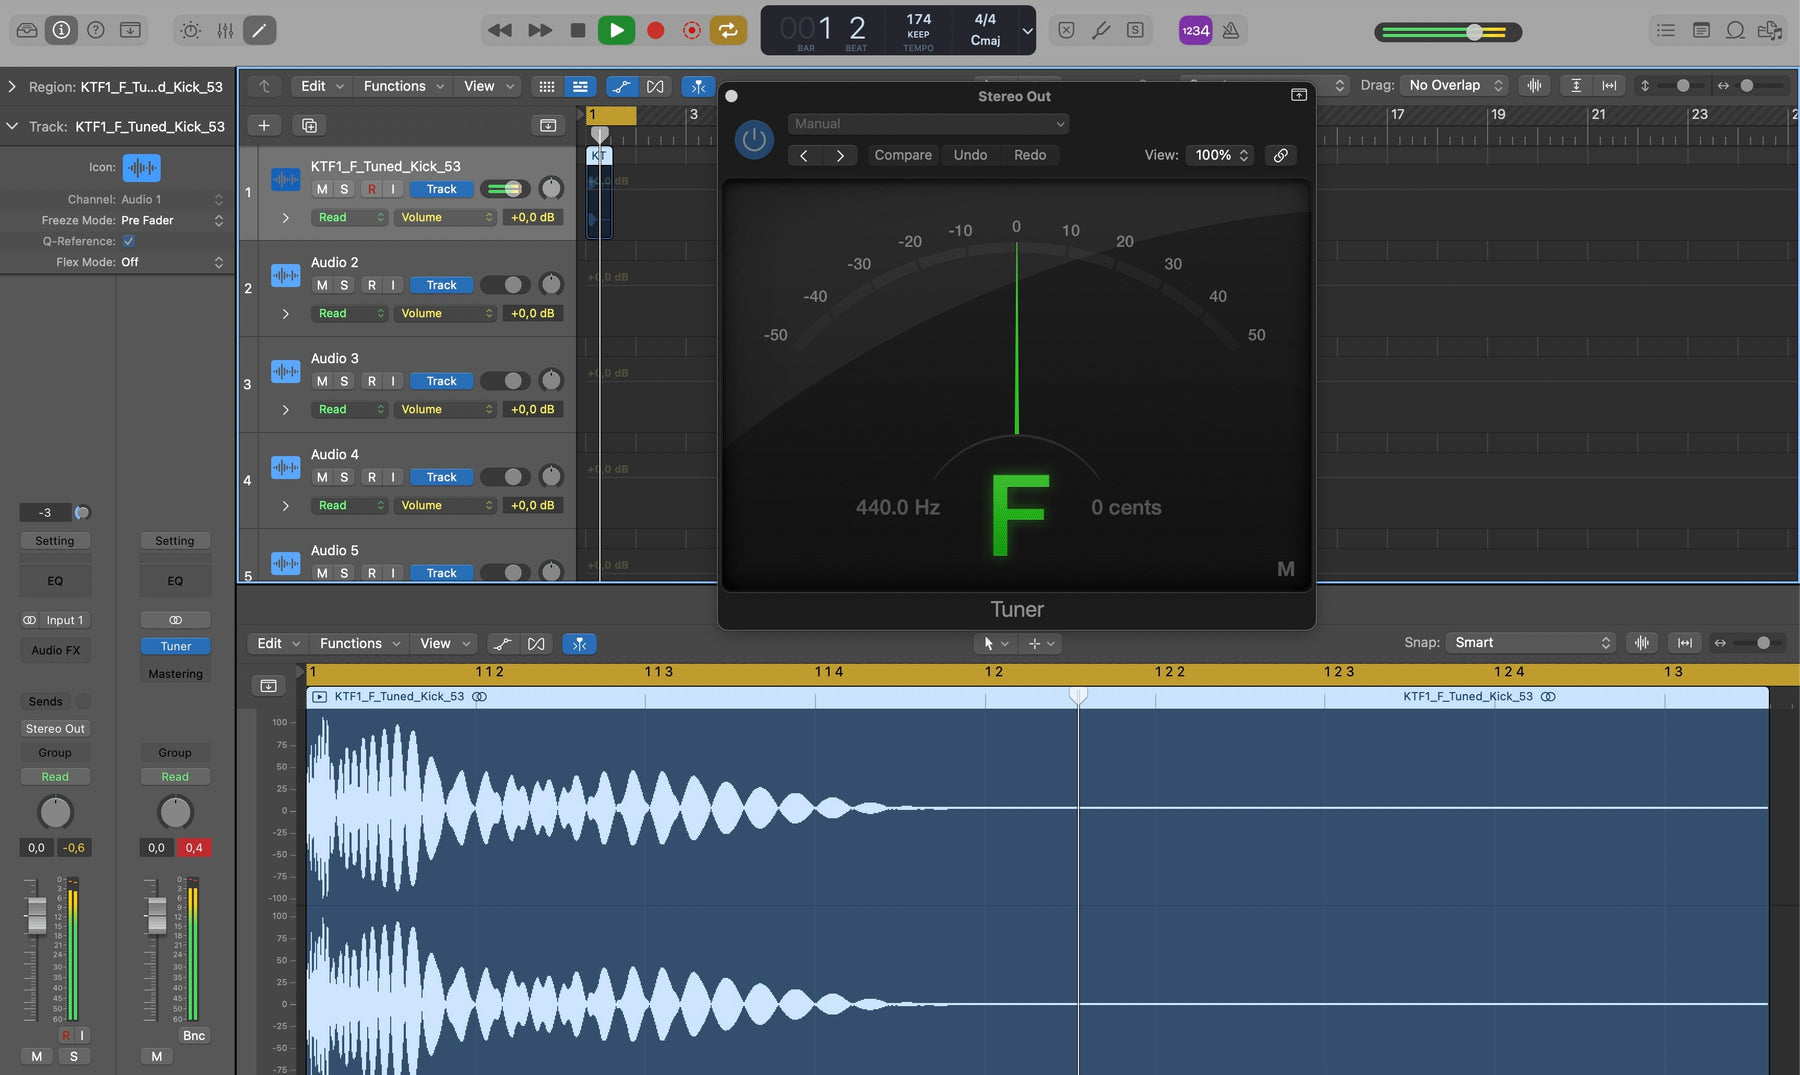Viewport: 1800px width, 1075px height.
Task: Toggle Smart Controls dial icon
Action: pos(190,30)
